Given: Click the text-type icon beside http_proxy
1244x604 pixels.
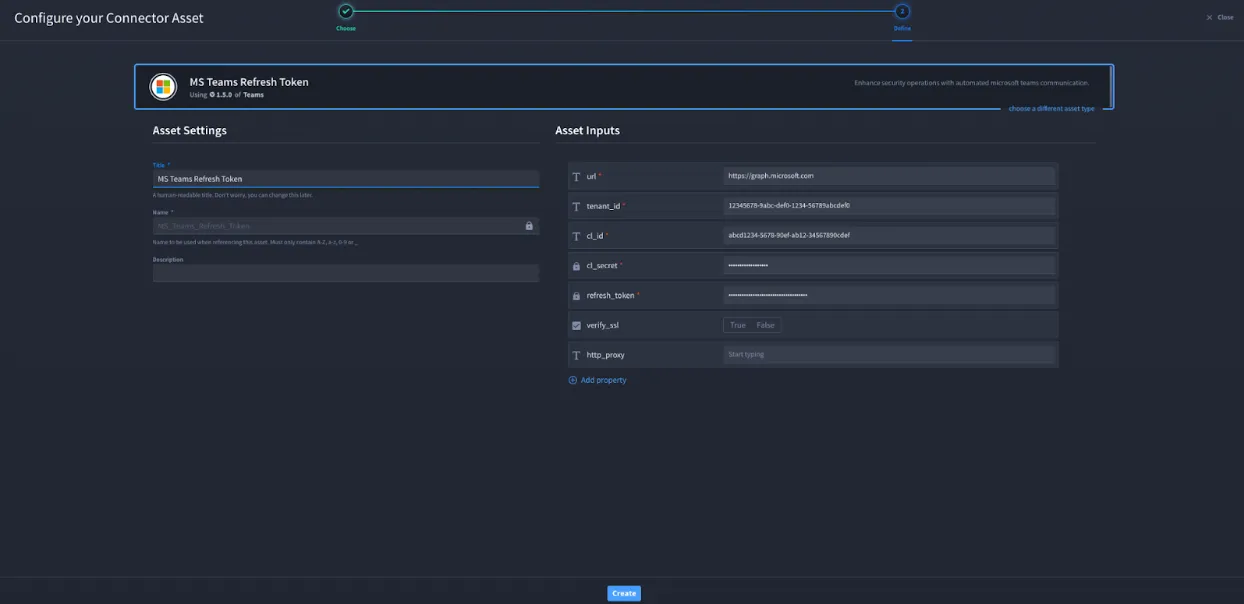Looking at the screenshot, I should [576, 355].
